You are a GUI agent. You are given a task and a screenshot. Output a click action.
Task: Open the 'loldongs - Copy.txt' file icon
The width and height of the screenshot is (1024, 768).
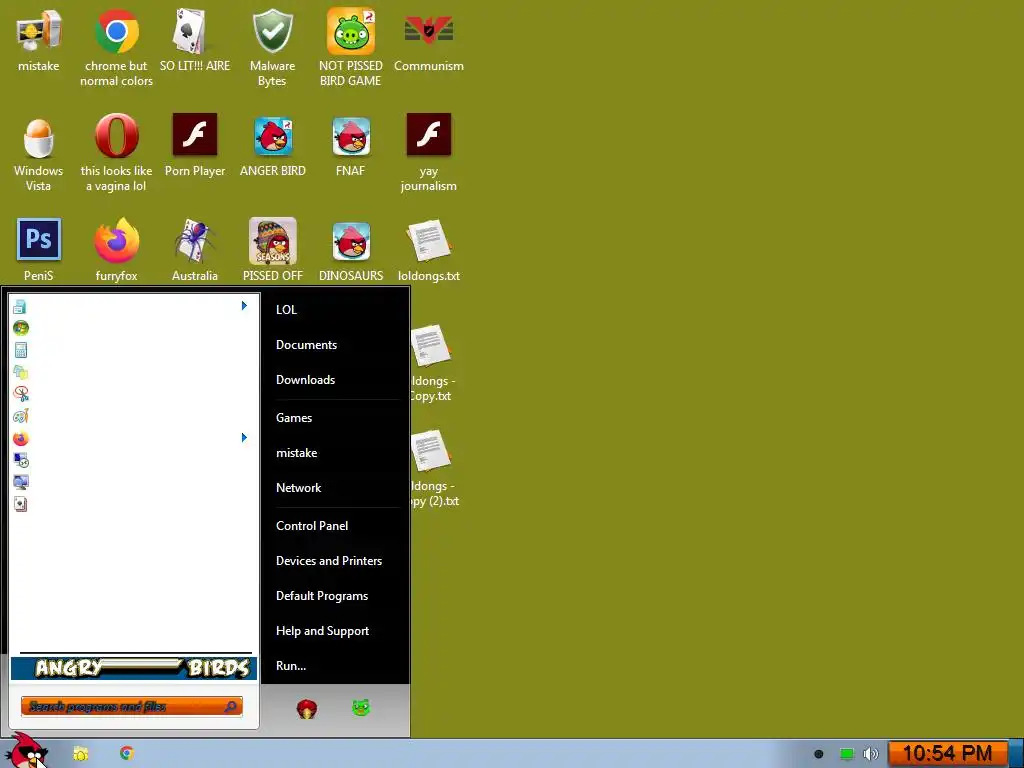pyautogui.click(x=431, y=363)
